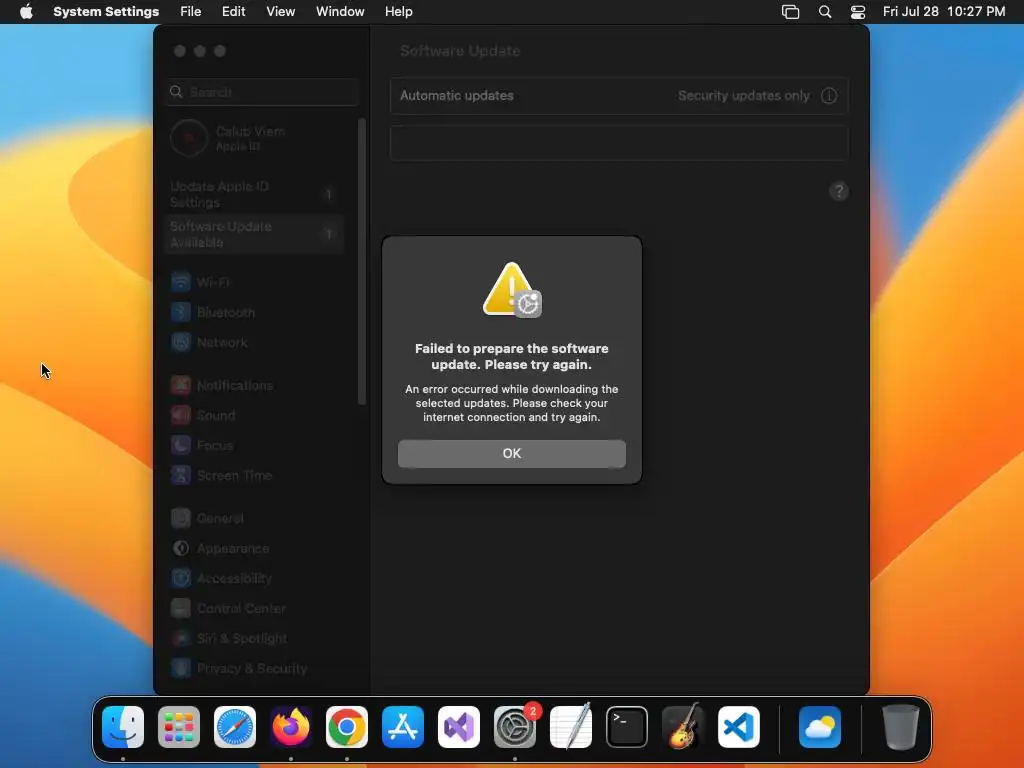1024x768 pixels.
Task: Open the System Settings menu
Action: (106, 12)
